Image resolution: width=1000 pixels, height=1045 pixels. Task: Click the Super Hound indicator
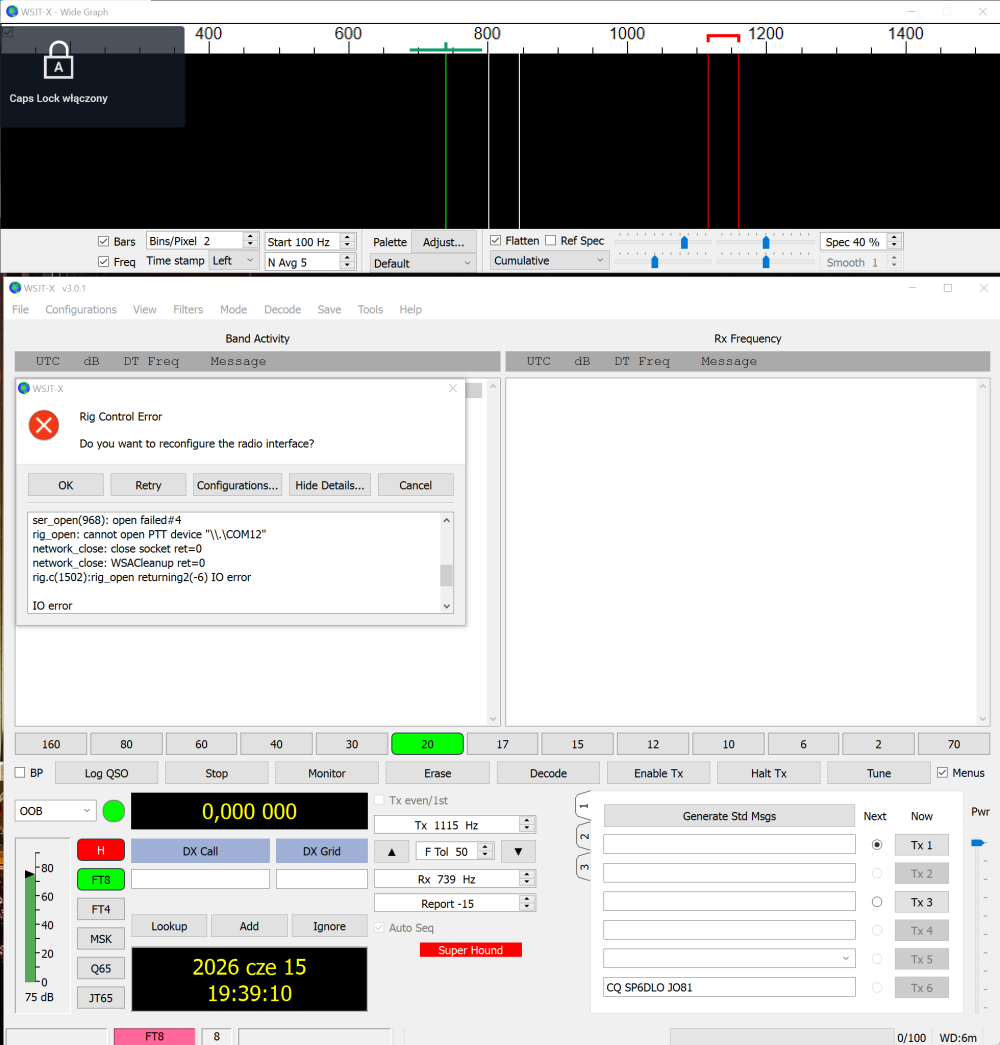click(x=471, y=950)
